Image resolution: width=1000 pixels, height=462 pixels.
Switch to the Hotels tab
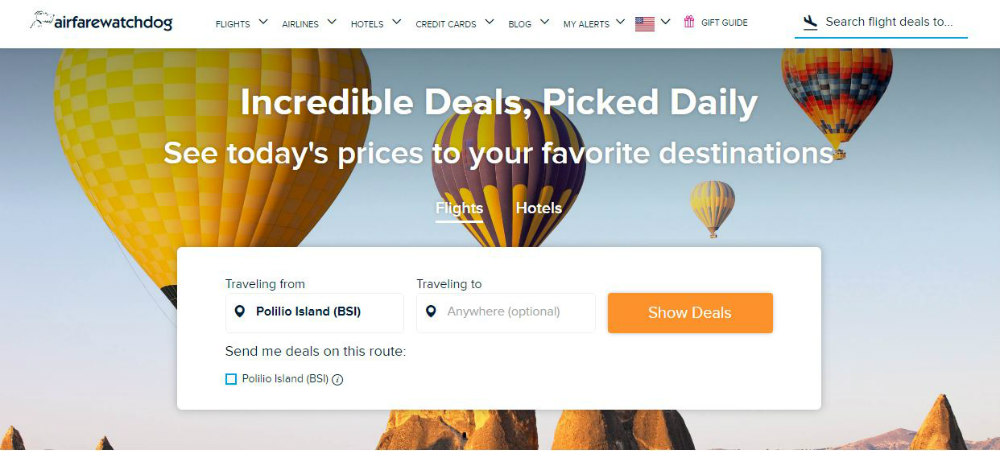point(538,208)
